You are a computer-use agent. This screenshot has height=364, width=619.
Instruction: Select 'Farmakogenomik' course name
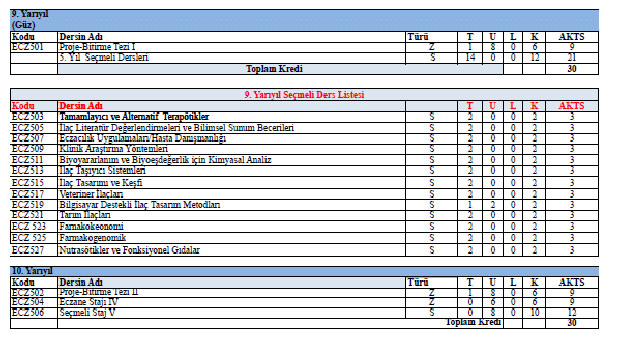point(92,238)
